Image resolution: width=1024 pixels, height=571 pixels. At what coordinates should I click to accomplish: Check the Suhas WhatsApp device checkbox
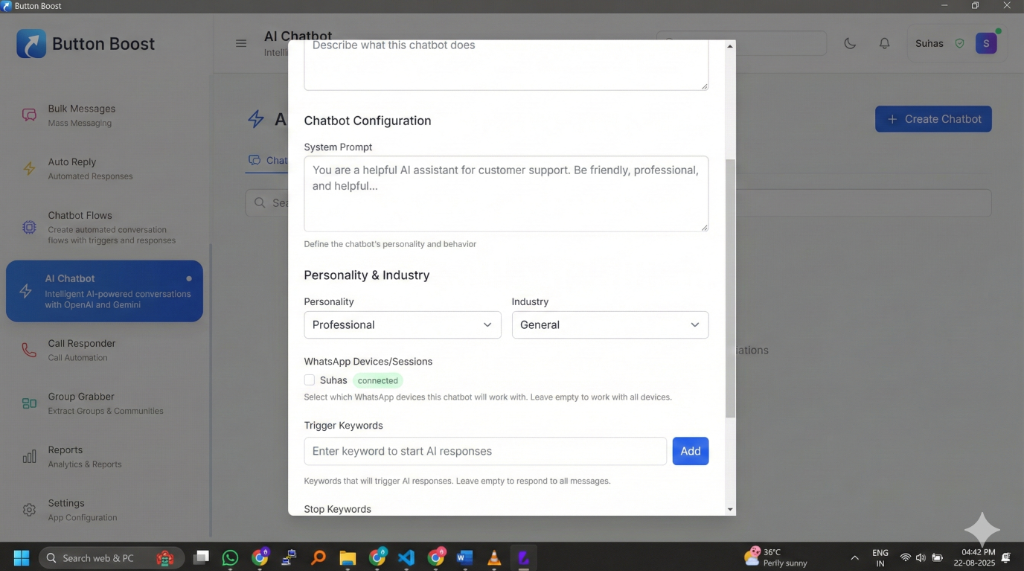pos(310,380)
